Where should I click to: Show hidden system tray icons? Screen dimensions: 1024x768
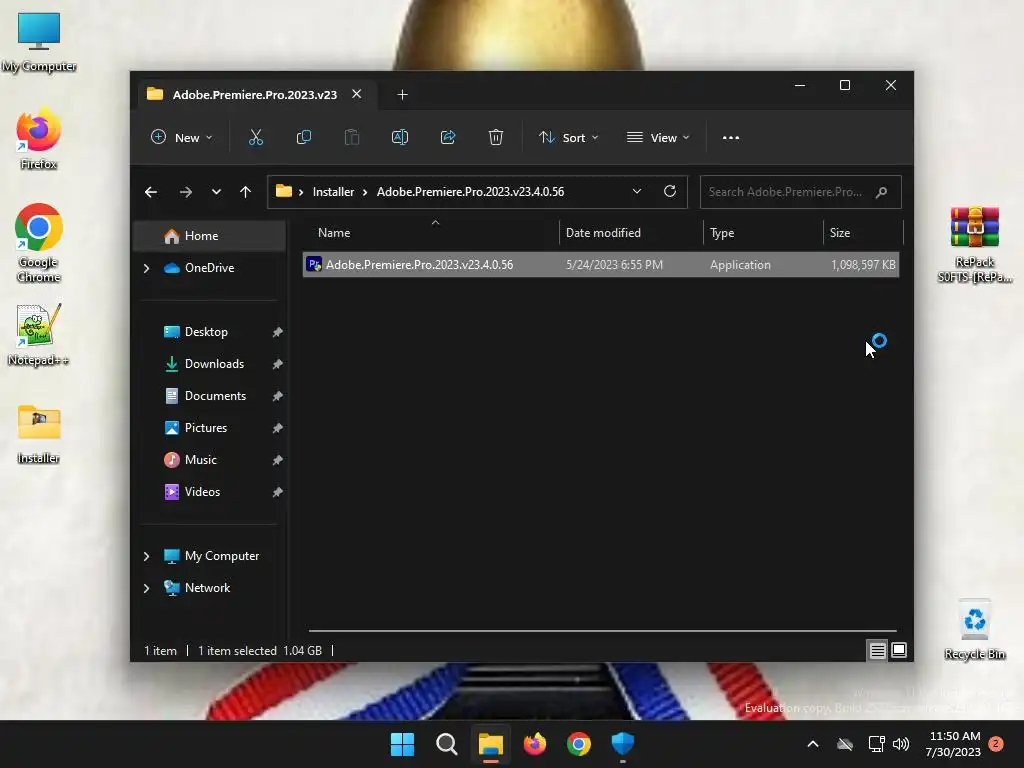[x=813, y=744]
